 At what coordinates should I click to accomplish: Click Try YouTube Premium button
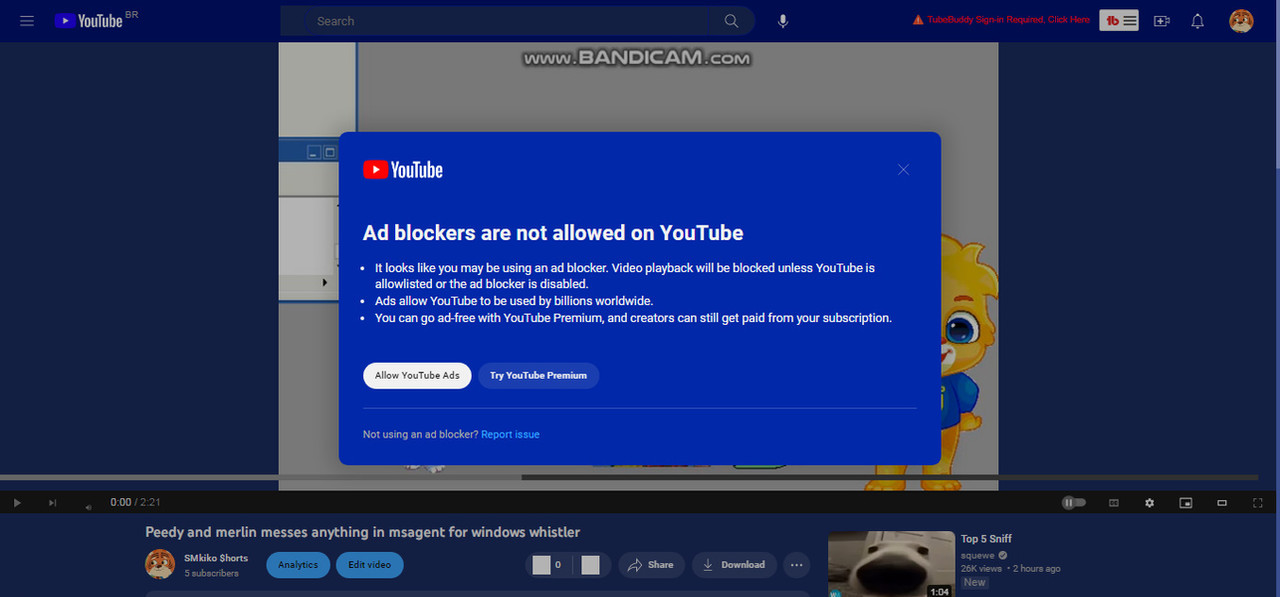point(538,376)
